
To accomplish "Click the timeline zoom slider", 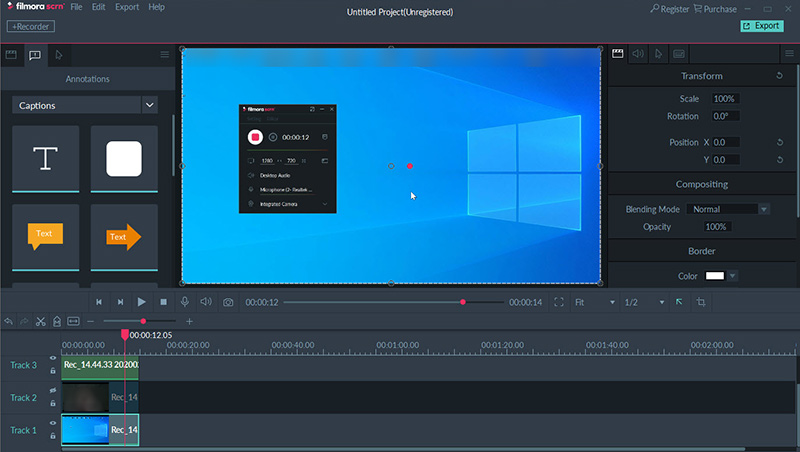I will (139, 321).
